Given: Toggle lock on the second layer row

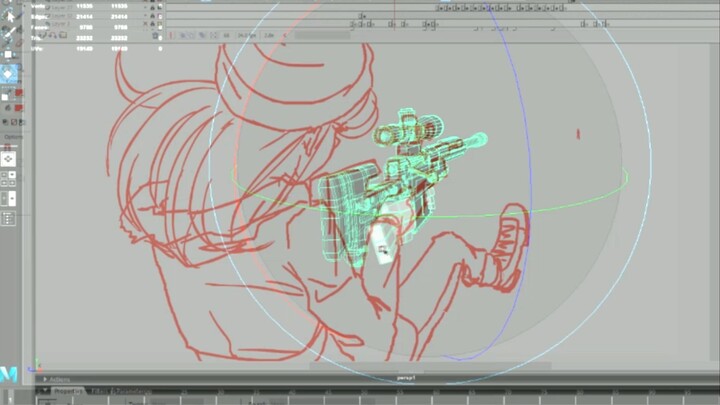Looking at the screenshot, I should click(x=152, y=16).
